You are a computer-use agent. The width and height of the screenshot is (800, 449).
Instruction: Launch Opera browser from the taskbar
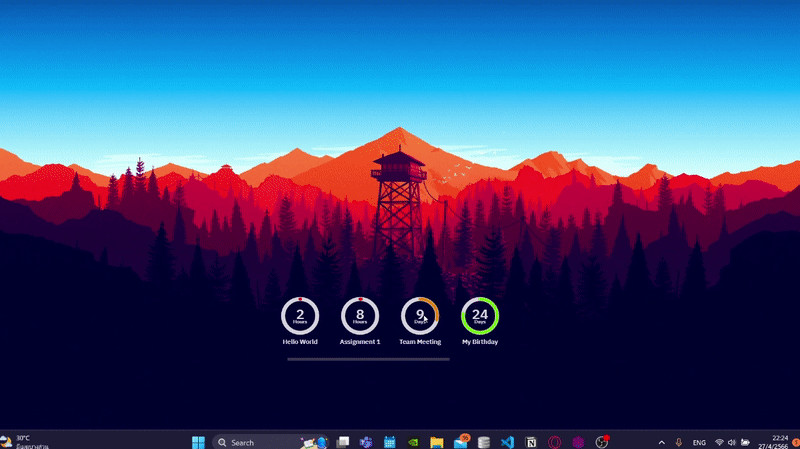[554, 442]
